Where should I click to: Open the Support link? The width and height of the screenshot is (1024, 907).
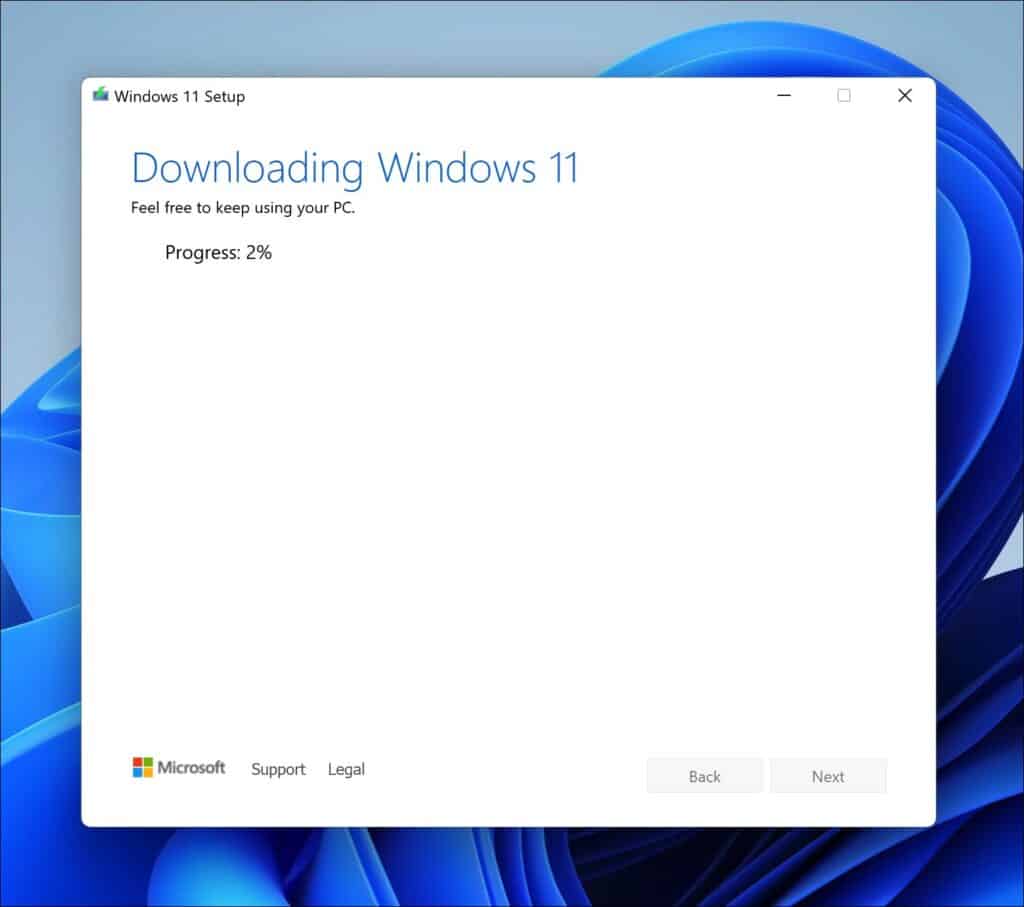tap(278, 769)
